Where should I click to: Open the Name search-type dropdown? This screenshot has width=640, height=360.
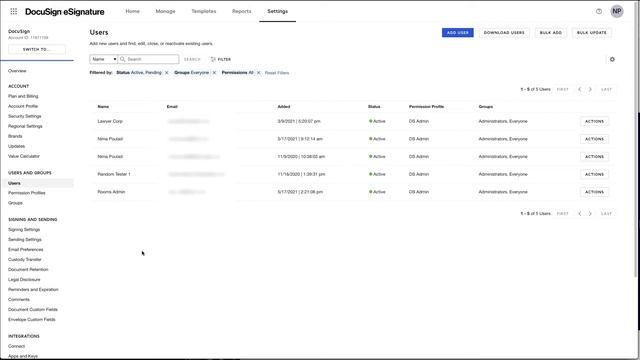(104, 59)
